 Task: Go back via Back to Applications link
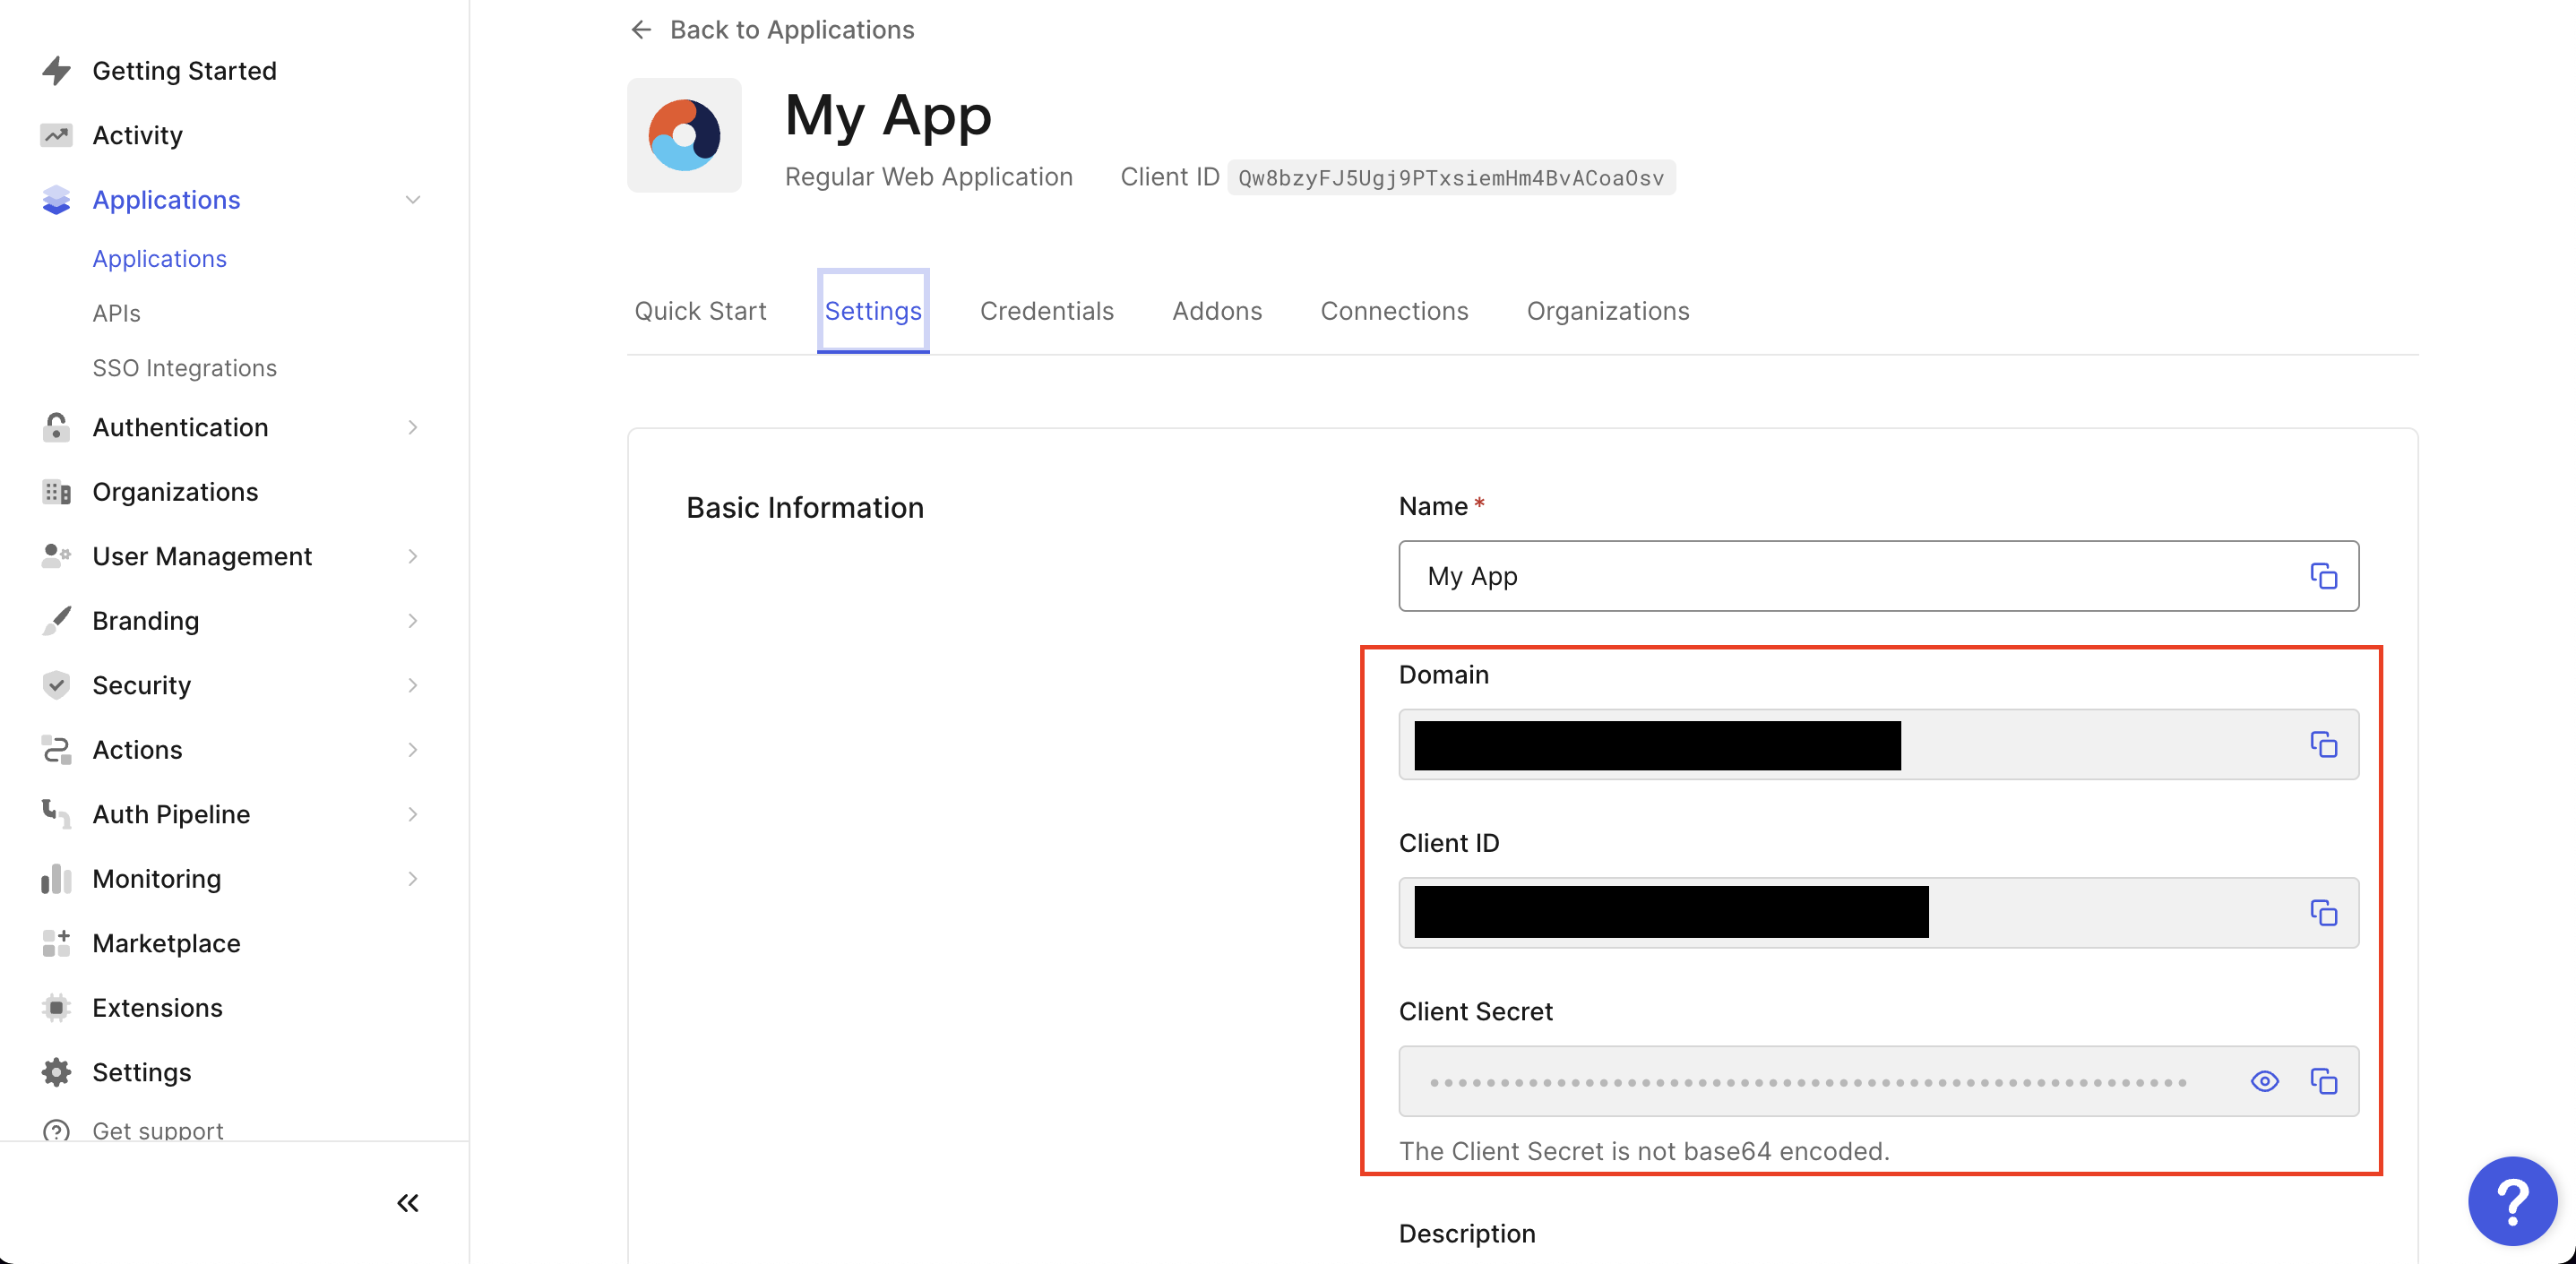tap(792, 29)
